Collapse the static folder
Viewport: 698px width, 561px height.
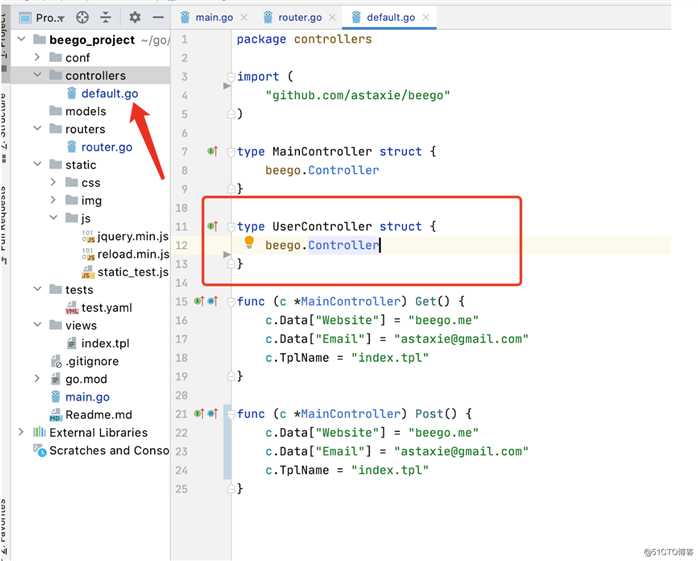pyautogui.click(x=37, y=164)
